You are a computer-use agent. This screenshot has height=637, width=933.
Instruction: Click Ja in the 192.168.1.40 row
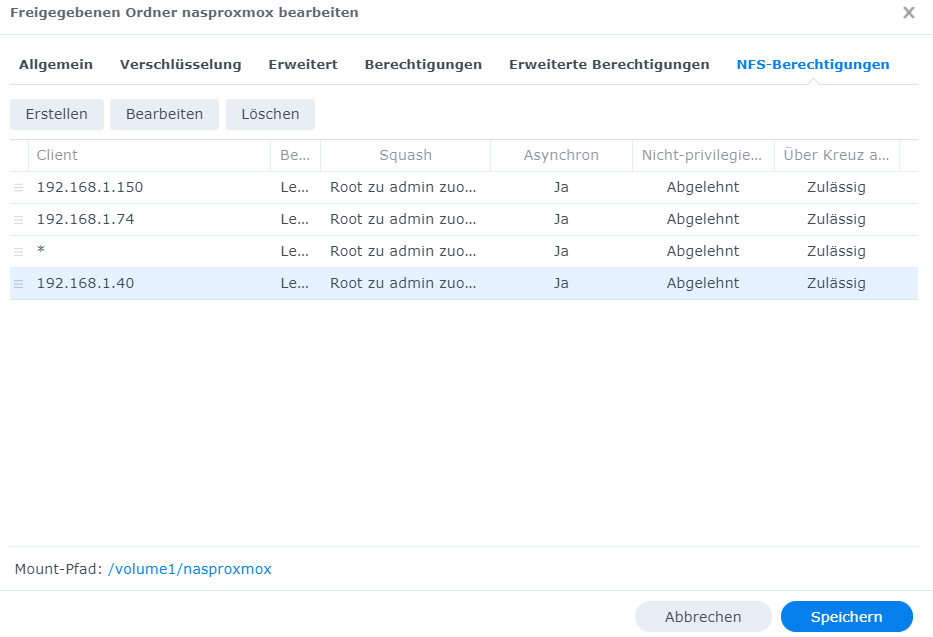[x=561, y=284]
